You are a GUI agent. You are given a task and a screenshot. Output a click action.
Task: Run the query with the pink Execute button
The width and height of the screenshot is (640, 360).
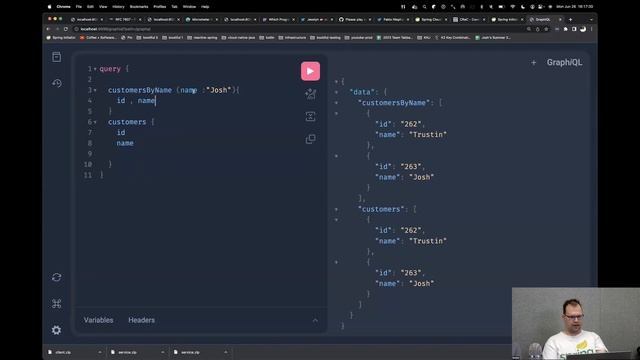coord(310,71)
